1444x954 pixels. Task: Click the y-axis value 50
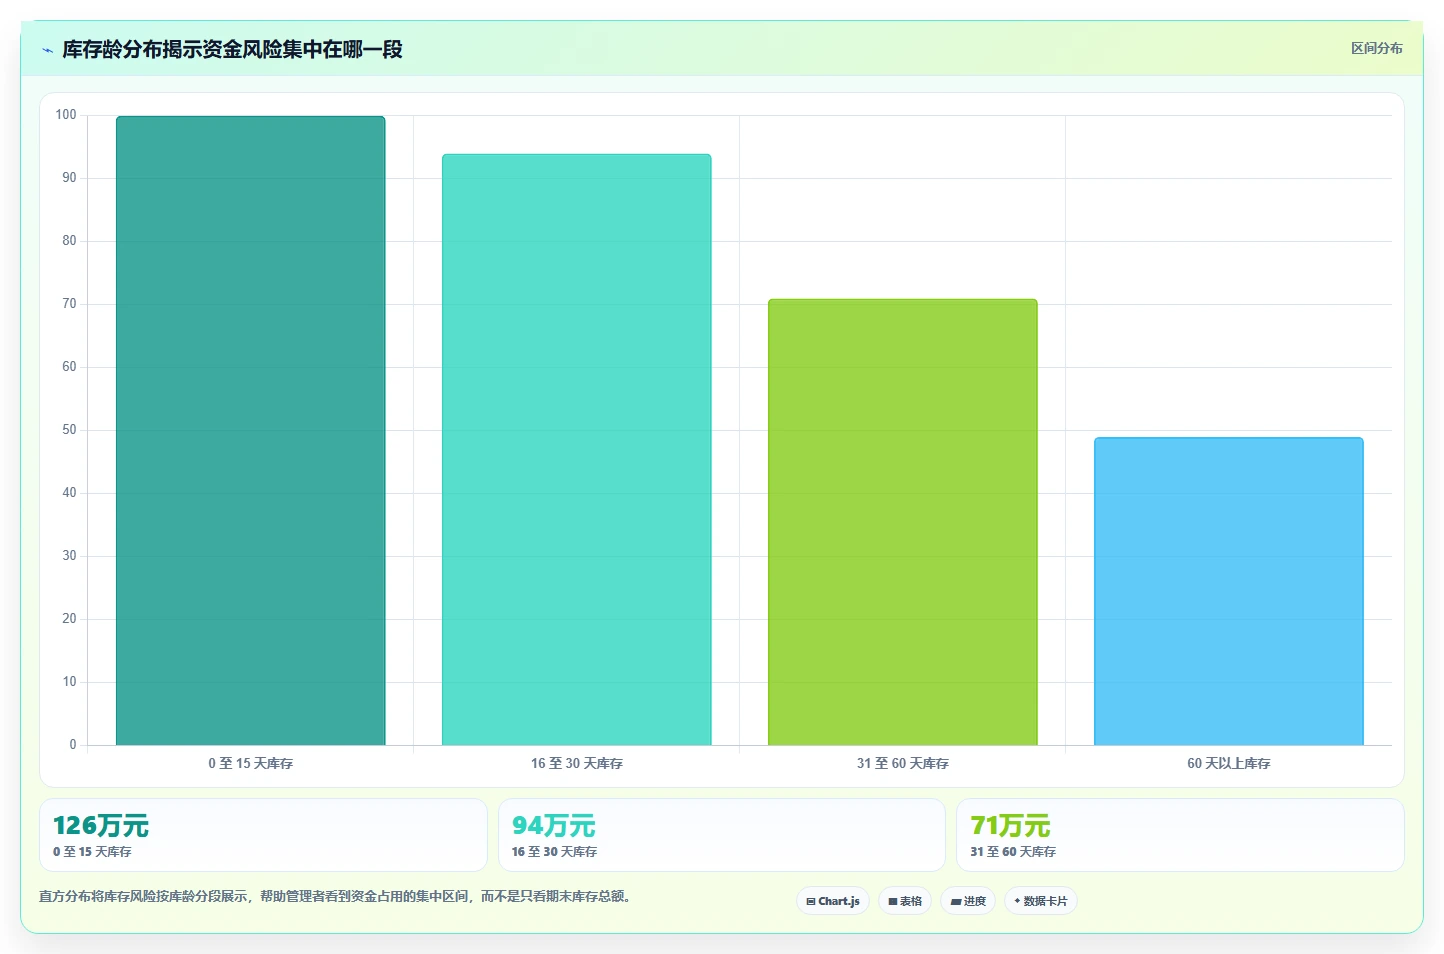click(69, 430)
